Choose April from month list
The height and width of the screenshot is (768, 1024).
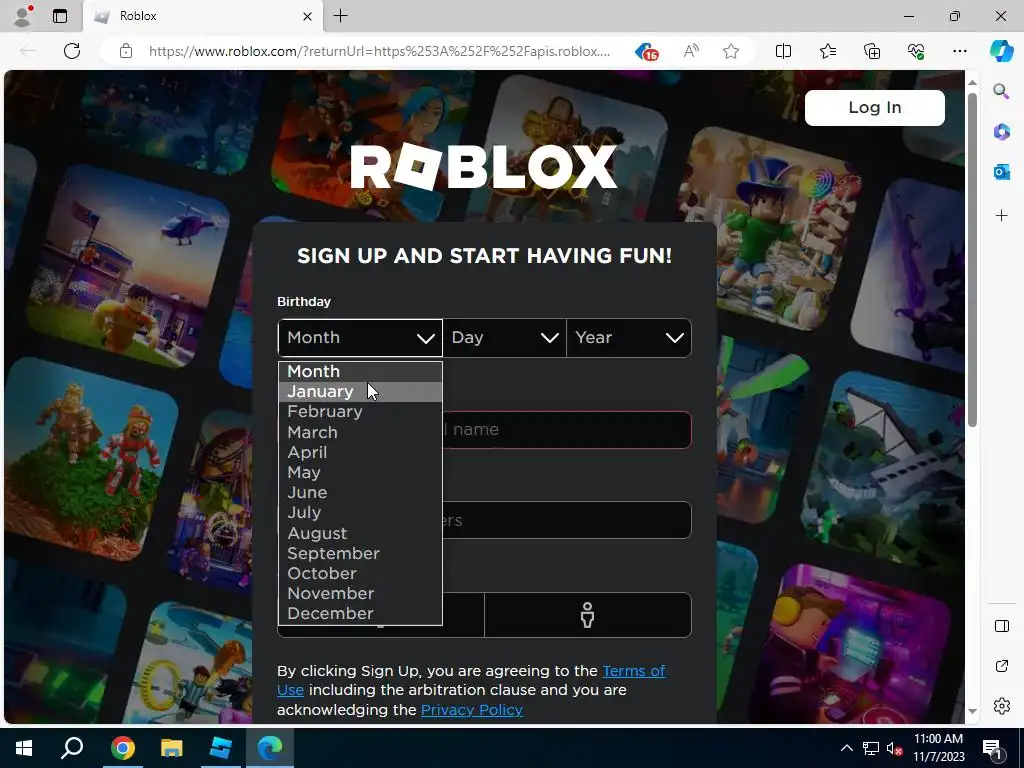click(x=360, y=453)
